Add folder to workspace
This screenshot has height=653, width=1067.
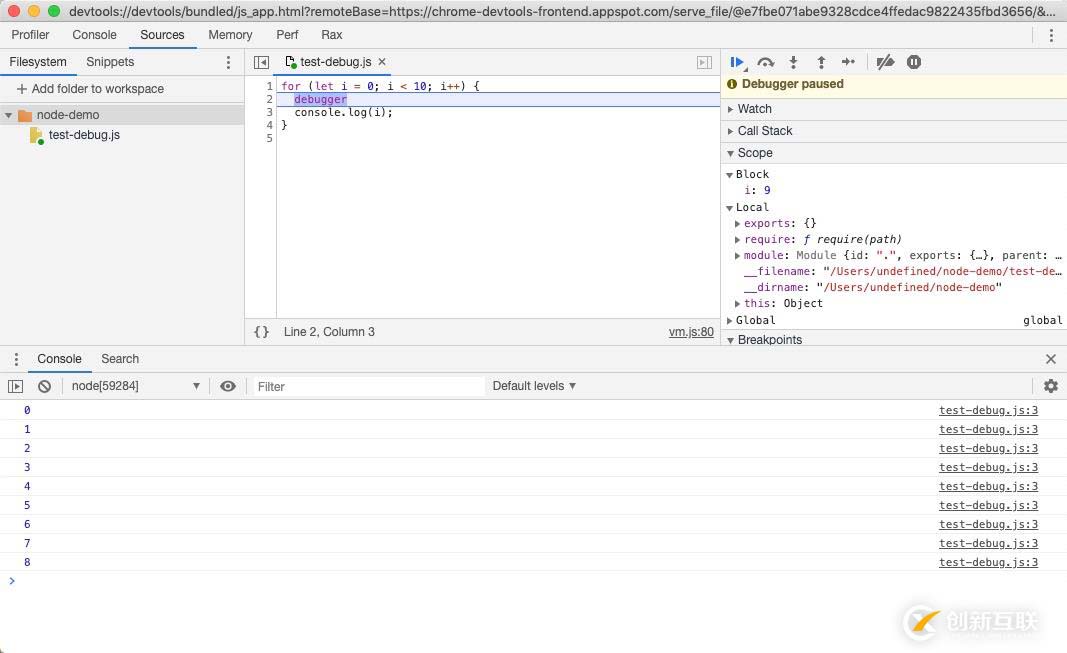[x=90, y=89]
